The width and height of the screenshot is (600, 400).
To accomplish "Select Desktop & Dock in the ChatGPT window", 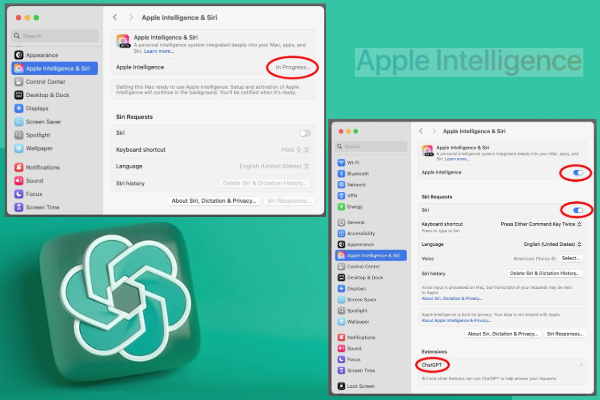I will pos(360,278).
